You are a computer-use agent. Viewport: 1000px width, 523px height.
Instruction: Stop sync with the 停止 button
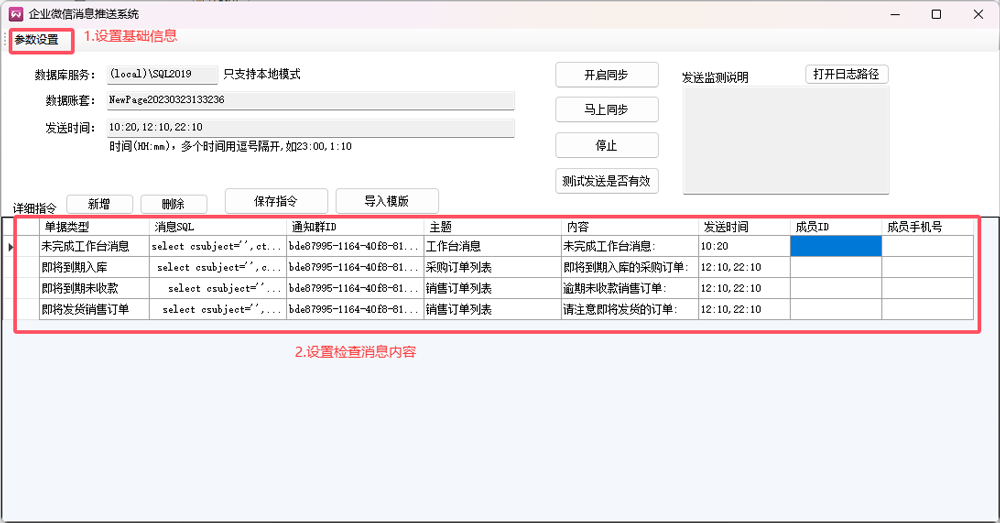(x=607, y=145)
